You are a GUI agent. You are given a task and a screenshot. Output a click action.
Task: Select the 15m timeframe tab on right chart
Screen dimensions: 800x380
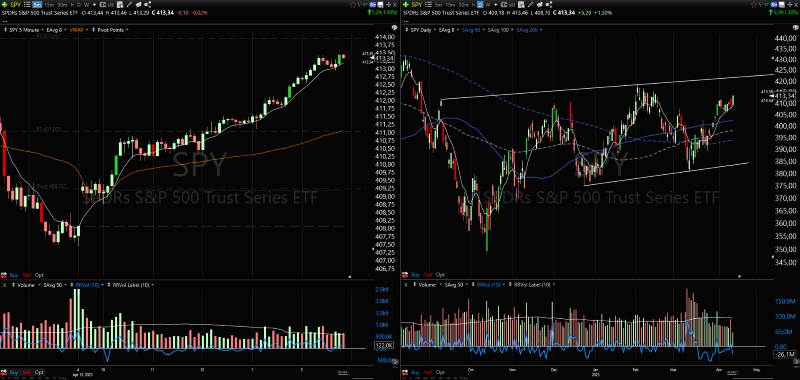[451, 5]
